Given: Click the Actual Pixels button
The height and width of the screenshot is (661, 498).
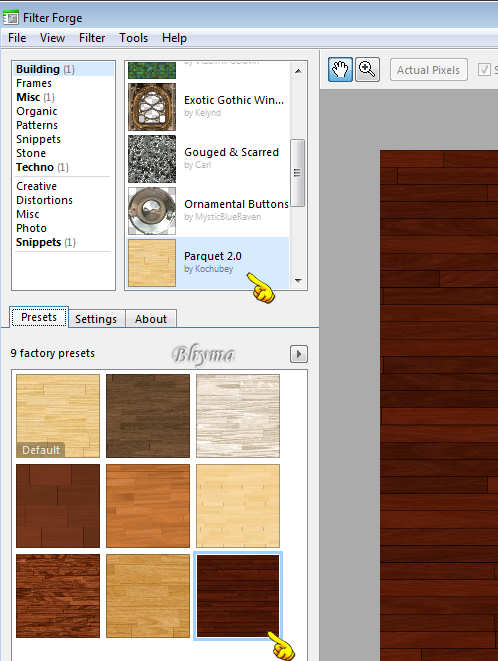Looking at the screenshot, I should 428,70.
